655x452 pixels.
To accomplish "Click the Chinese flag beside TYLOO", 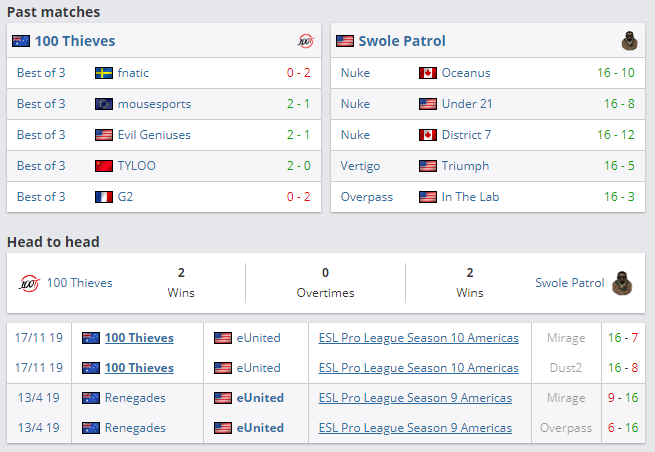I will (104, 166).
